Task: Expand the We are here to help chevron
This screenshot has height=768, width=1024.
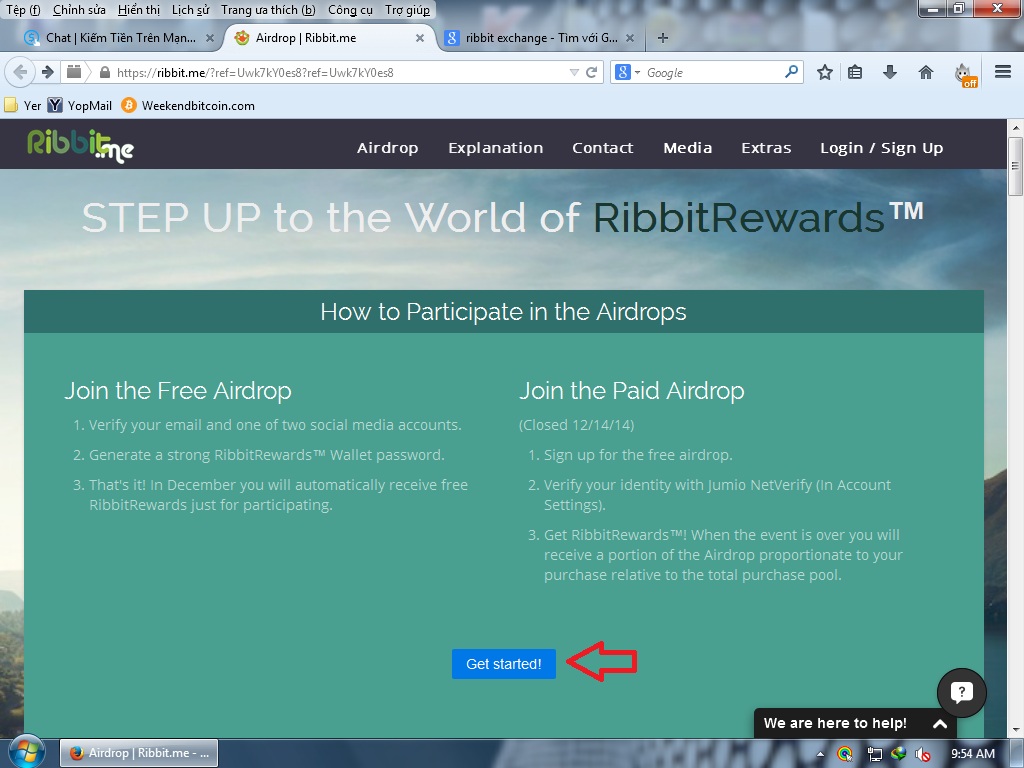Action: (x=940, y=724)
